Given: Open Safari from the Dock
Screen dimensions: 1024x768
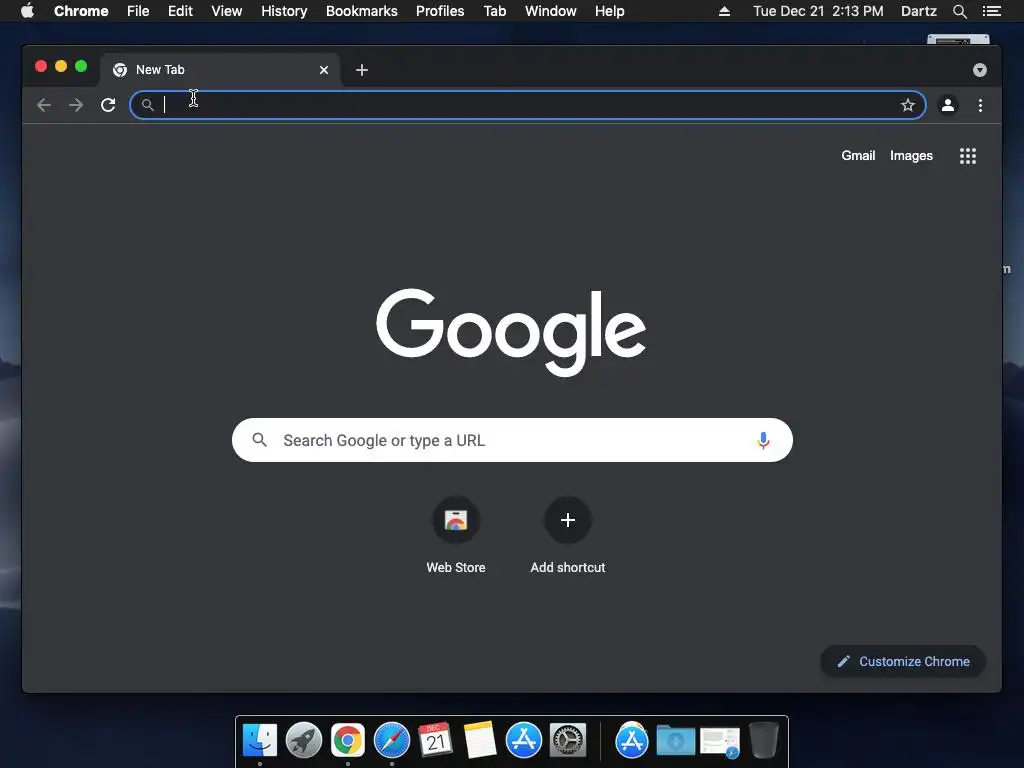Looking at the screenshot, I should [x=392, y=741].
